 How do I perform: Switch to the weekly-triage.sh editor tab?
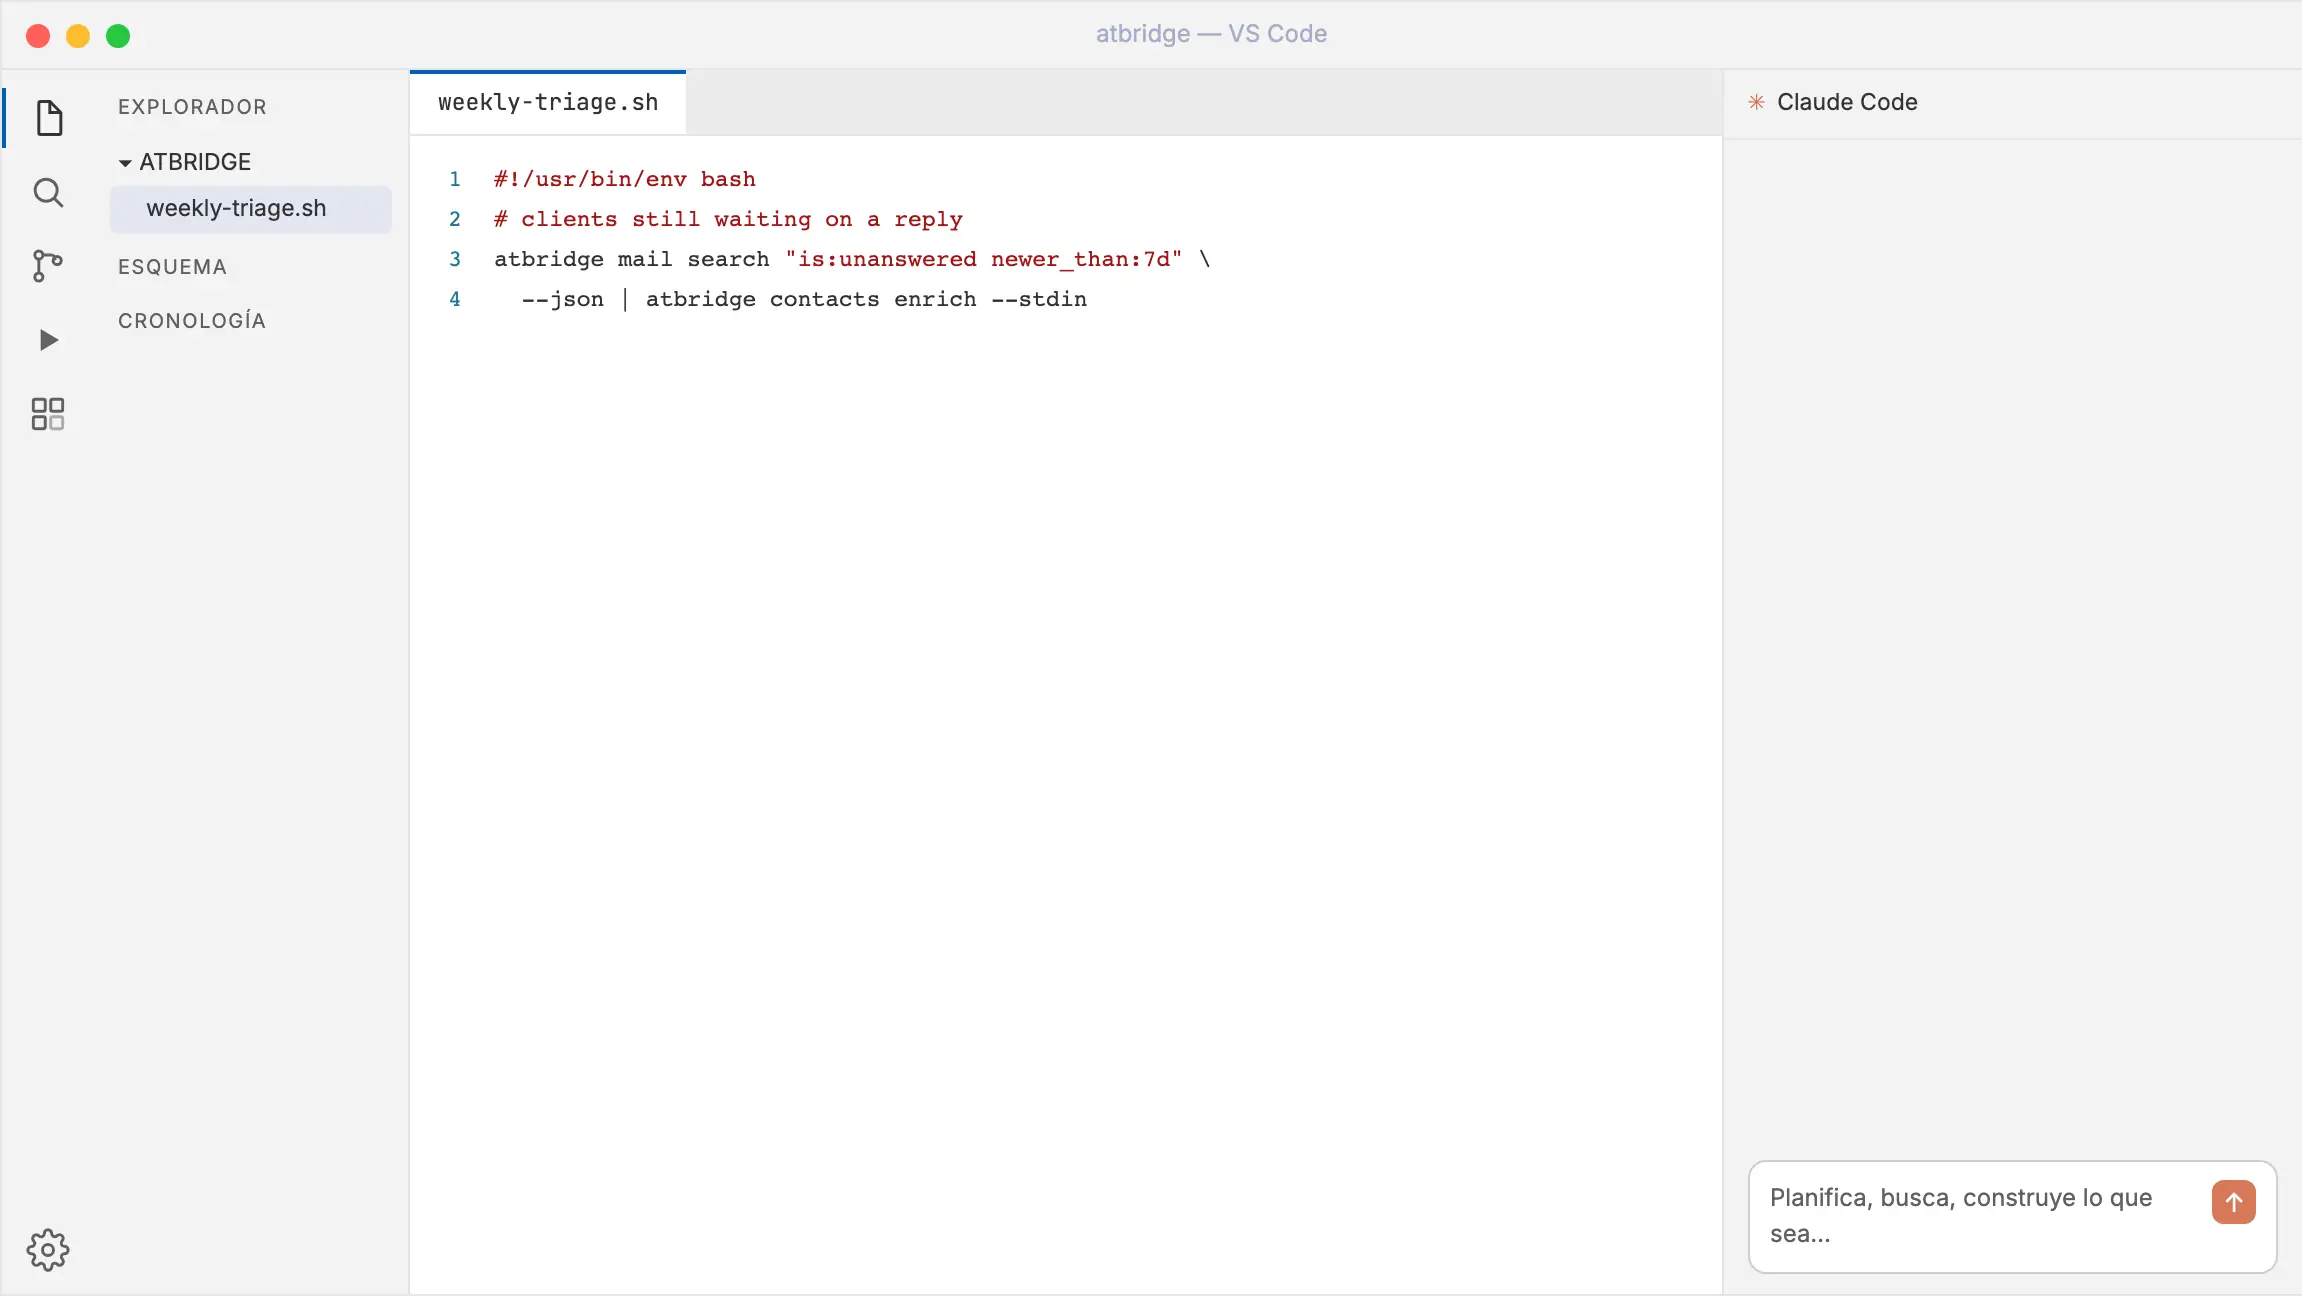pyautogui.click(x=548, y=102)
